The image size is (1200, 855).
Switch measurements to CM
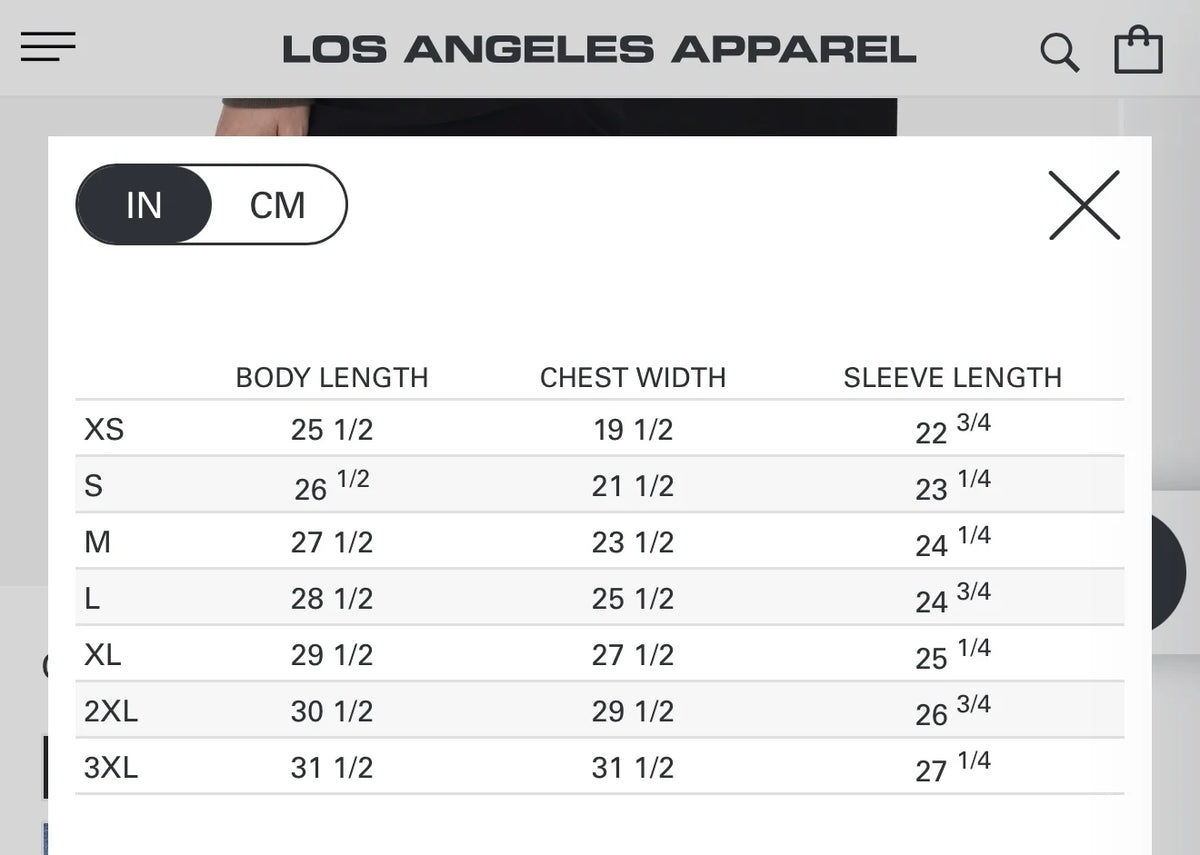277,205
